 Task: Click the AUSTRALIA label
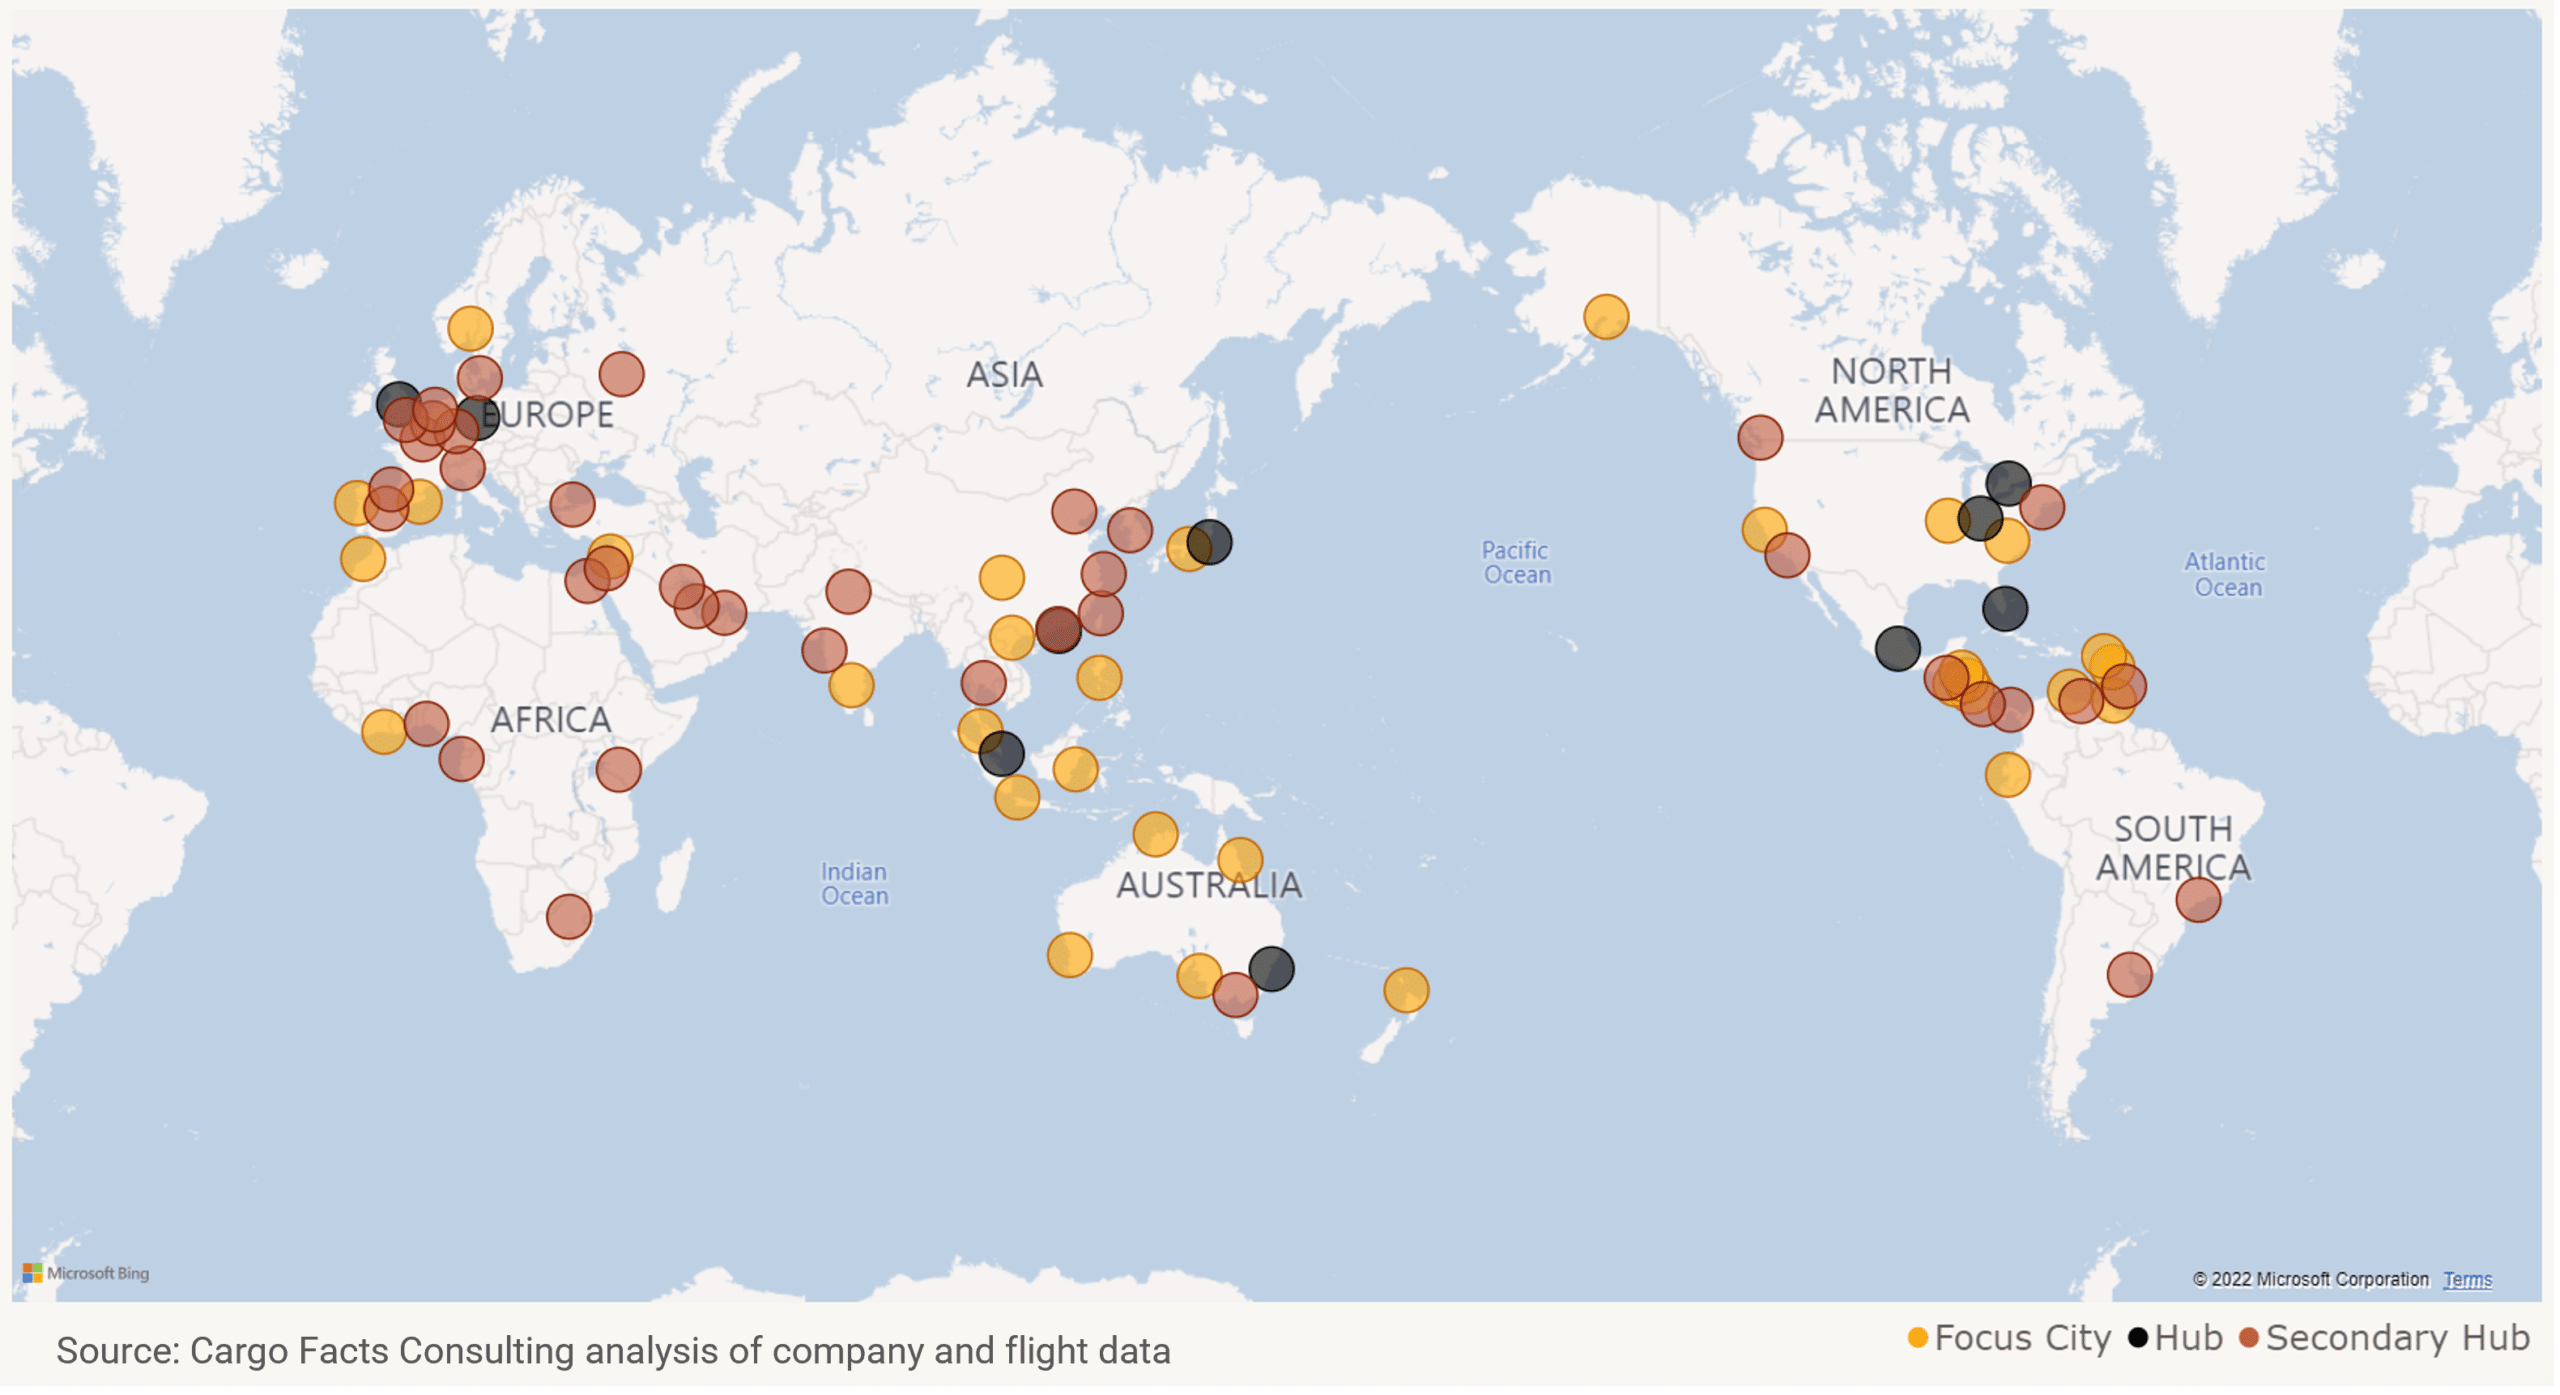pyautogui.click(x=1211, y=887)
